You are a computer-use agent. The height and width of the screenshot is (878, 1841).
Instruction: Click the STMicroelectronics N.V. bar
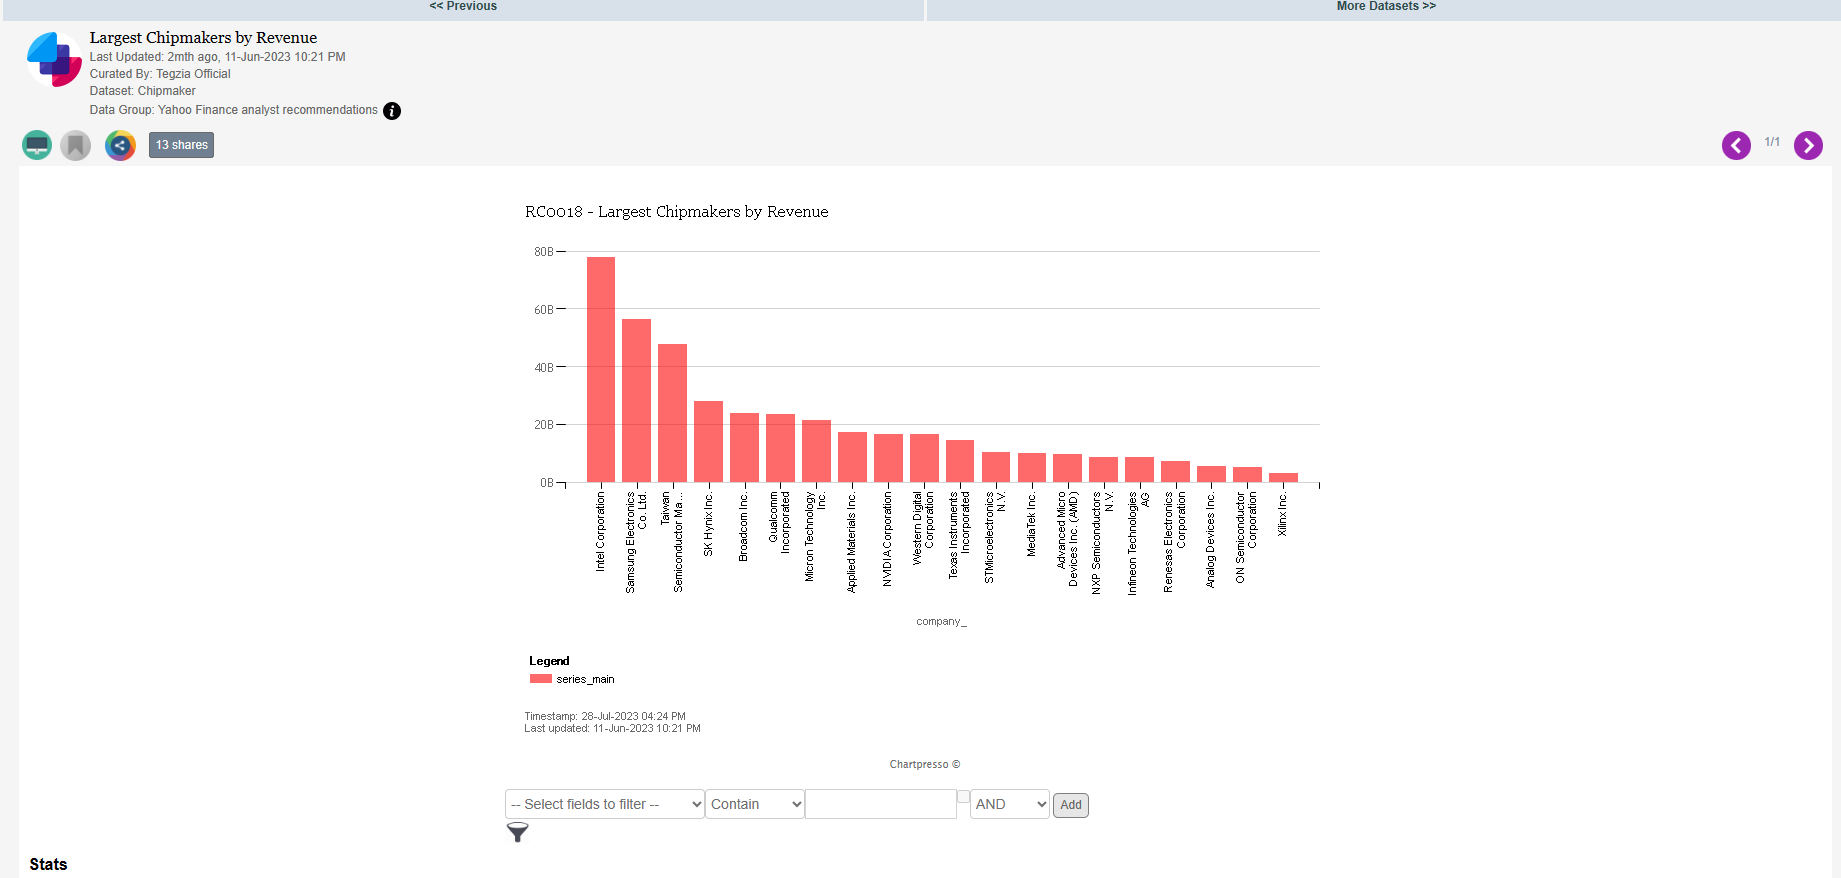click(996, 467)
